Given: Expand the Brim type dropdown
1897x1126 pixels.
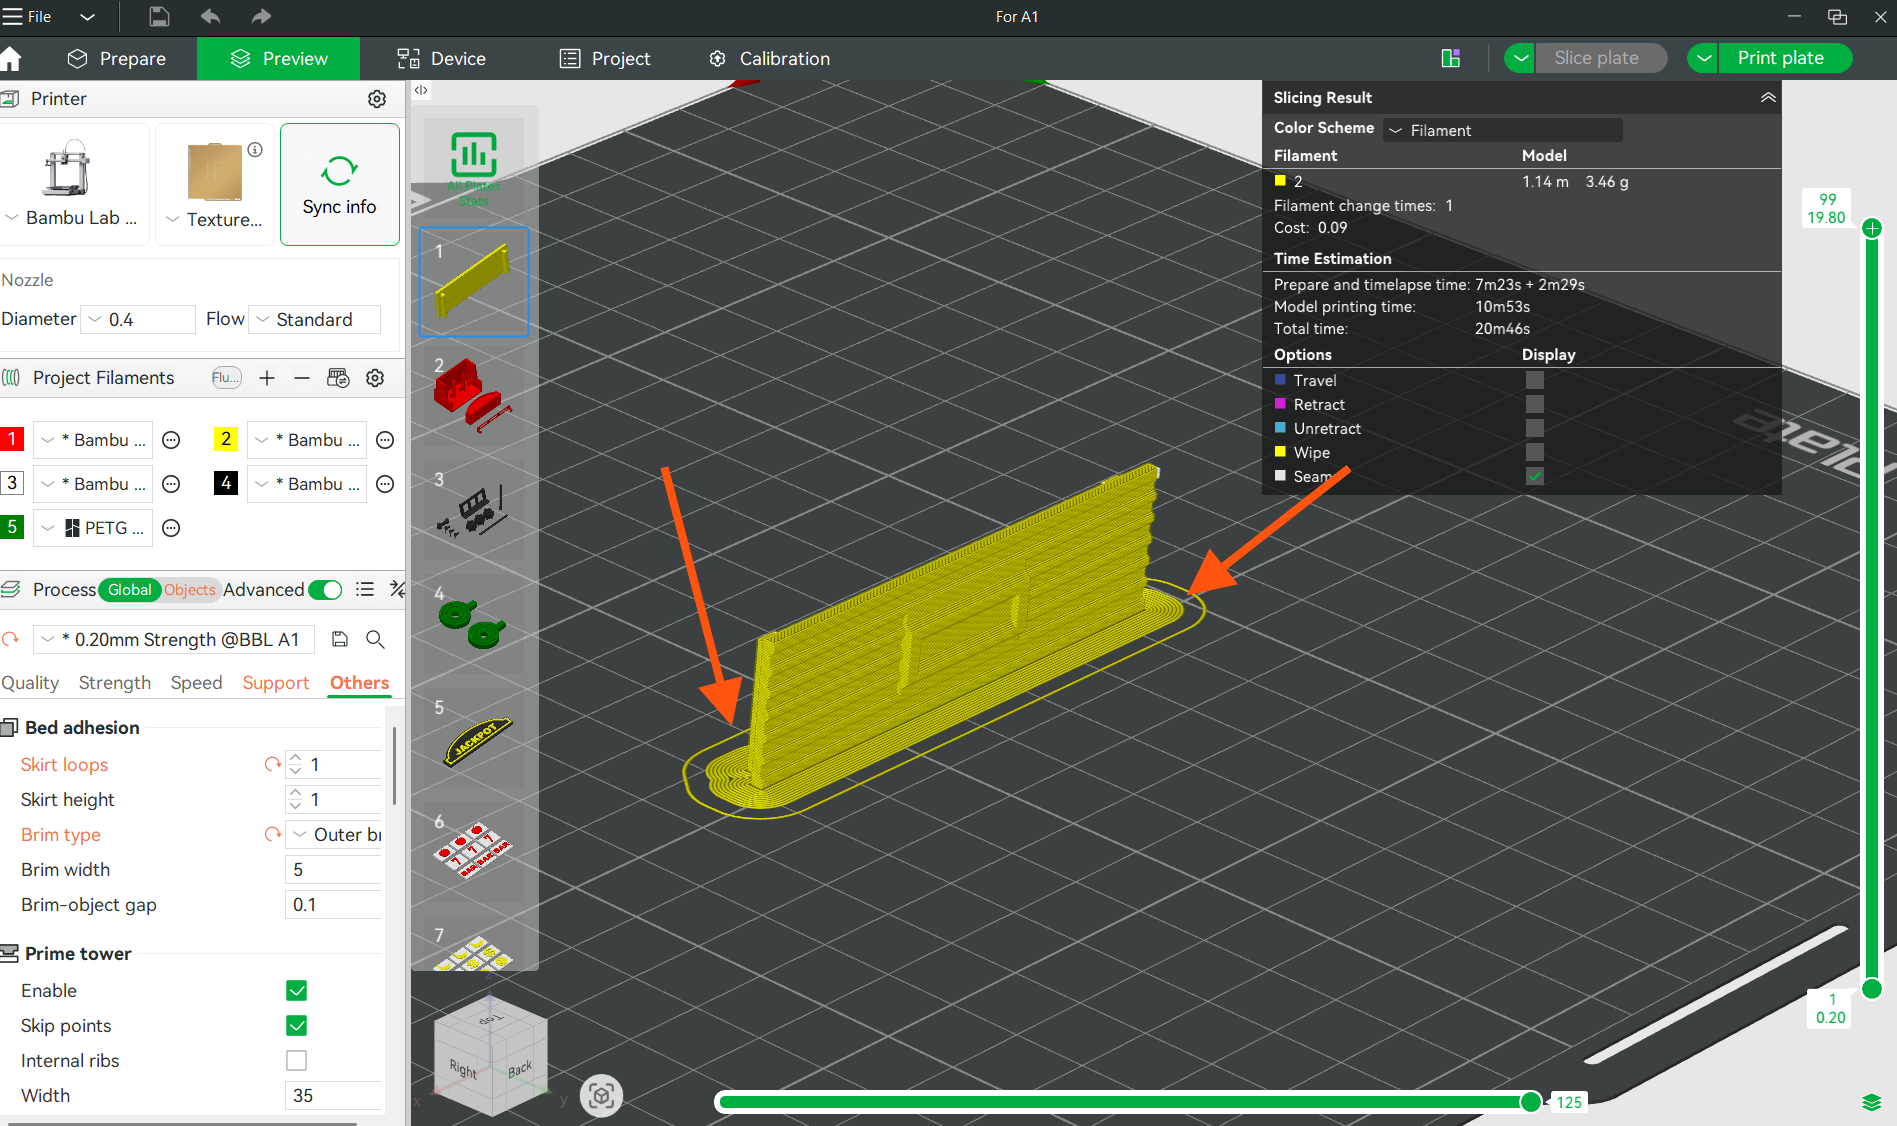Looking at the screenshot, I should 335,835.
